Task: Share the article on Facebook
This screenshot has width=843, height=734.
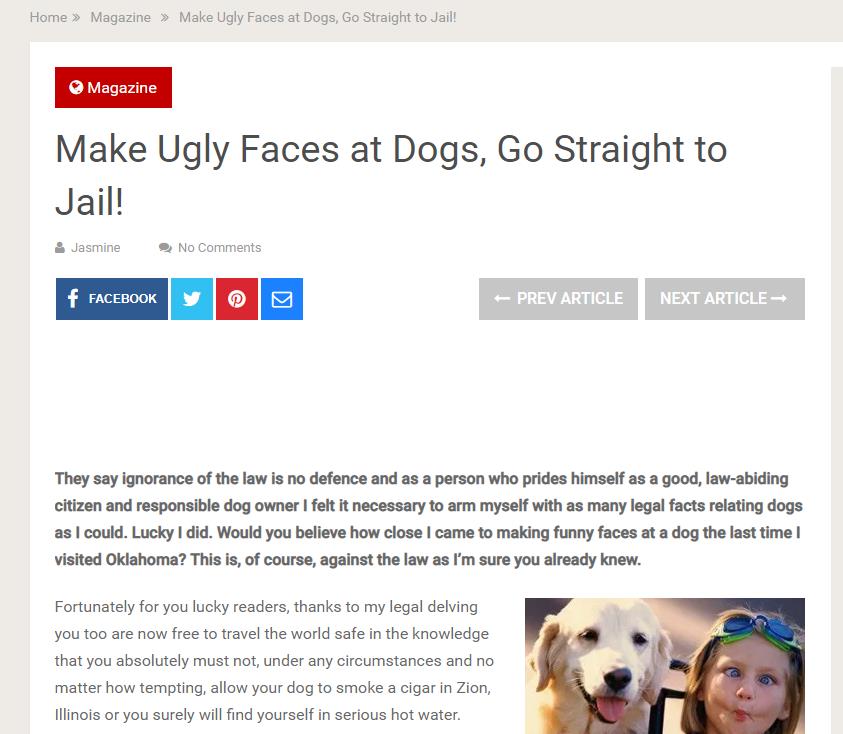Action: tap(112, 299)
